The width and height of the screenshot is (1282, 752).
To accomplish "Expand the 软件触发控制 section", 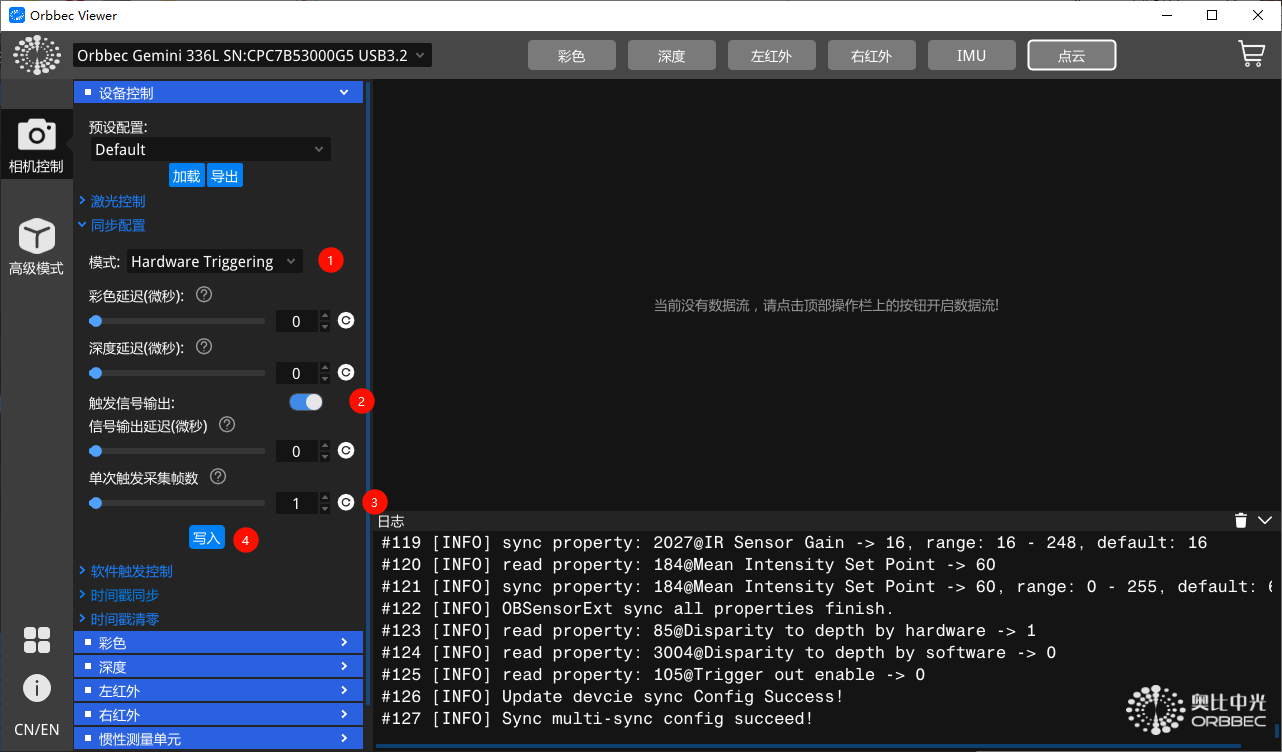I will pyautogui.click(x=131, y=571).
